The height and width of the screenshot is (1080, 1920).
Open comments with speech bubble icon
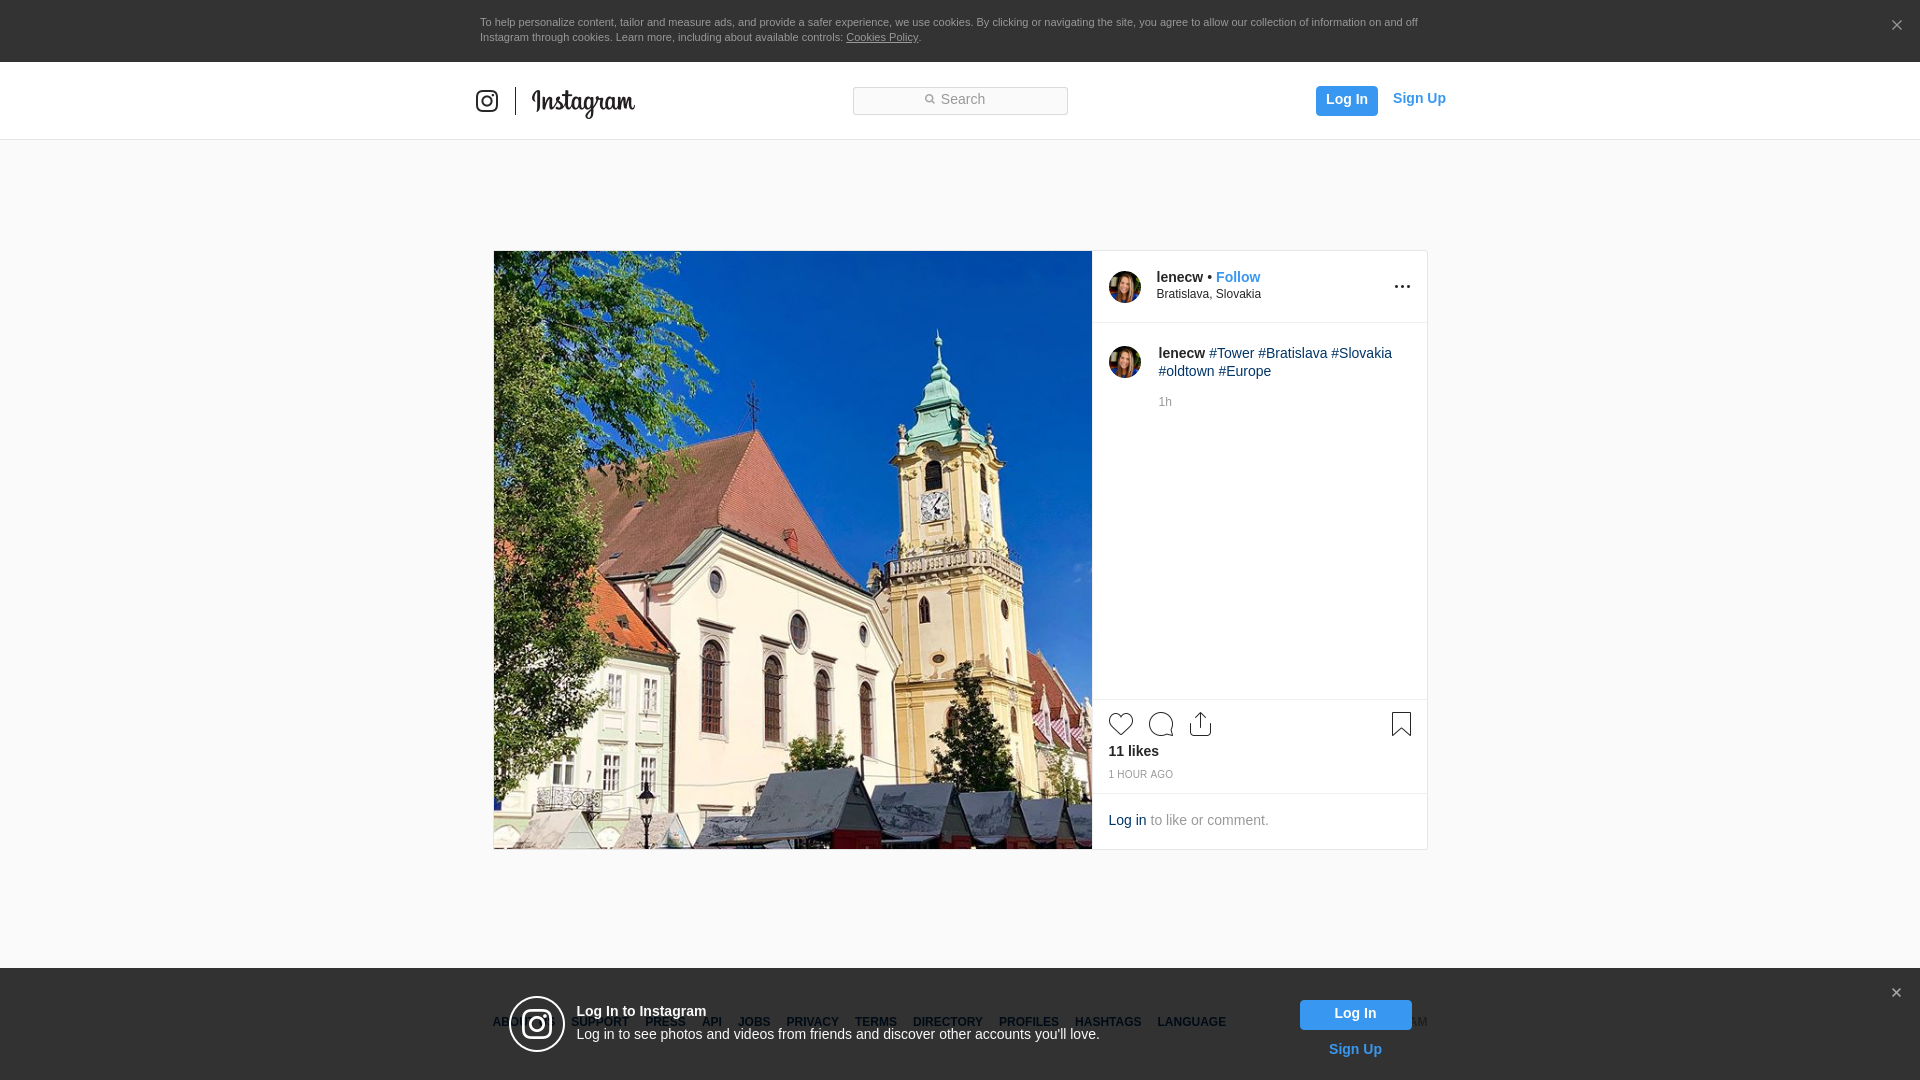click(1161, 724)
